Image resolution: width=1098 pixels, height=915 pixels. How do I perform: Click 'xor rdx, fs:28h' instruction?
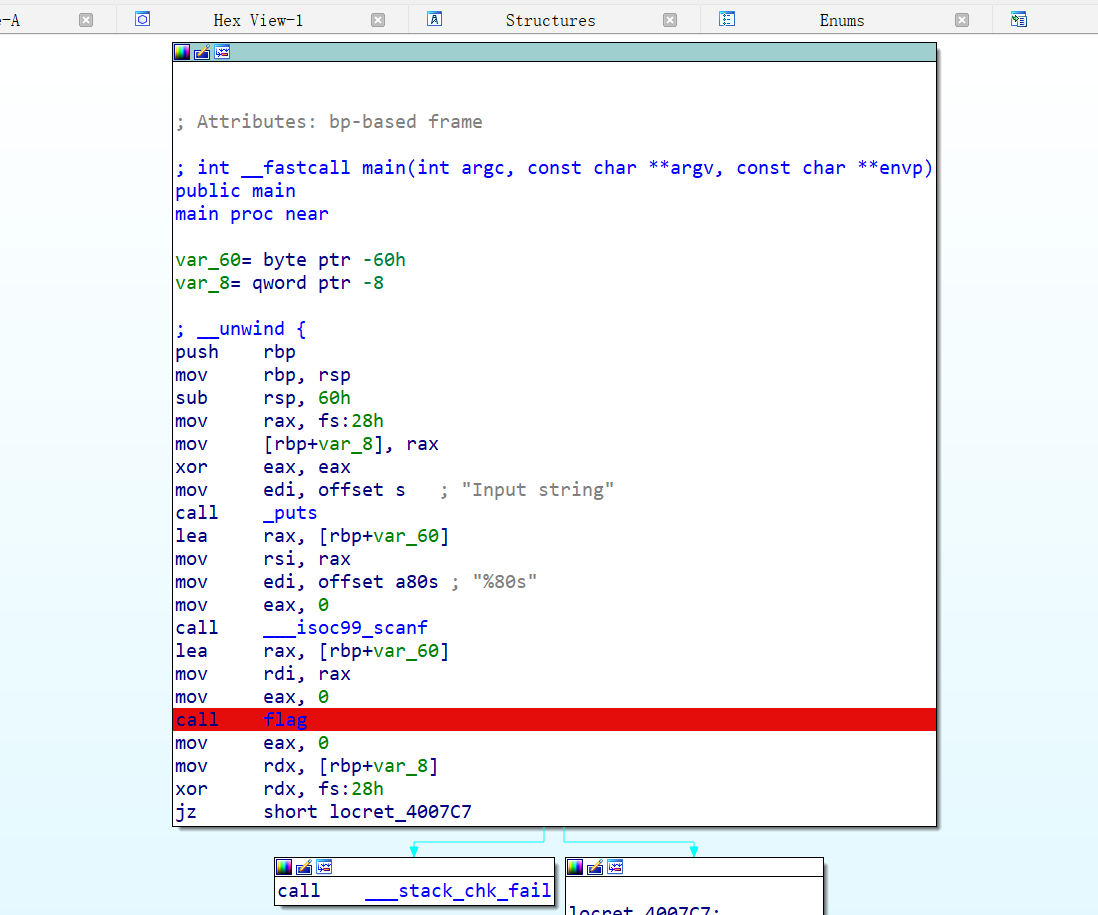pyautogui.click(x=279, y=789)
